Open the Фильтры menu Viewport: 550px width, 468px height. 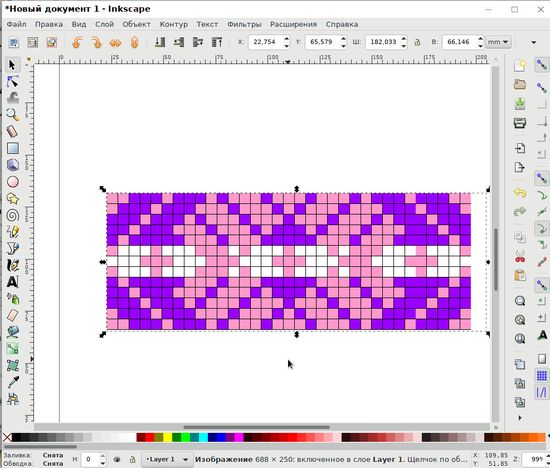pos(244,24)
